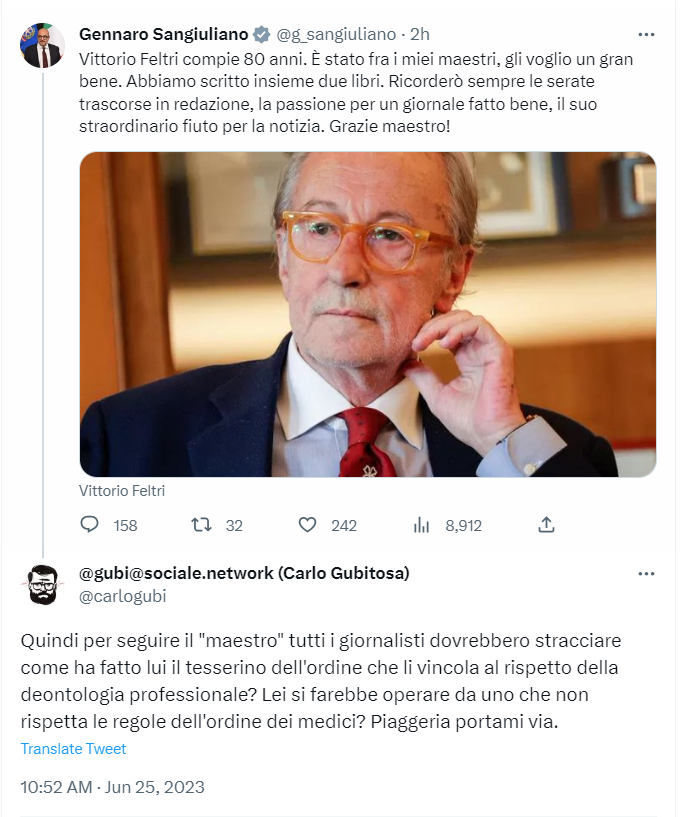This screenshot has width=693, height=817.
Task: Click the reply speech bubble icon
Action: point(89,524)
